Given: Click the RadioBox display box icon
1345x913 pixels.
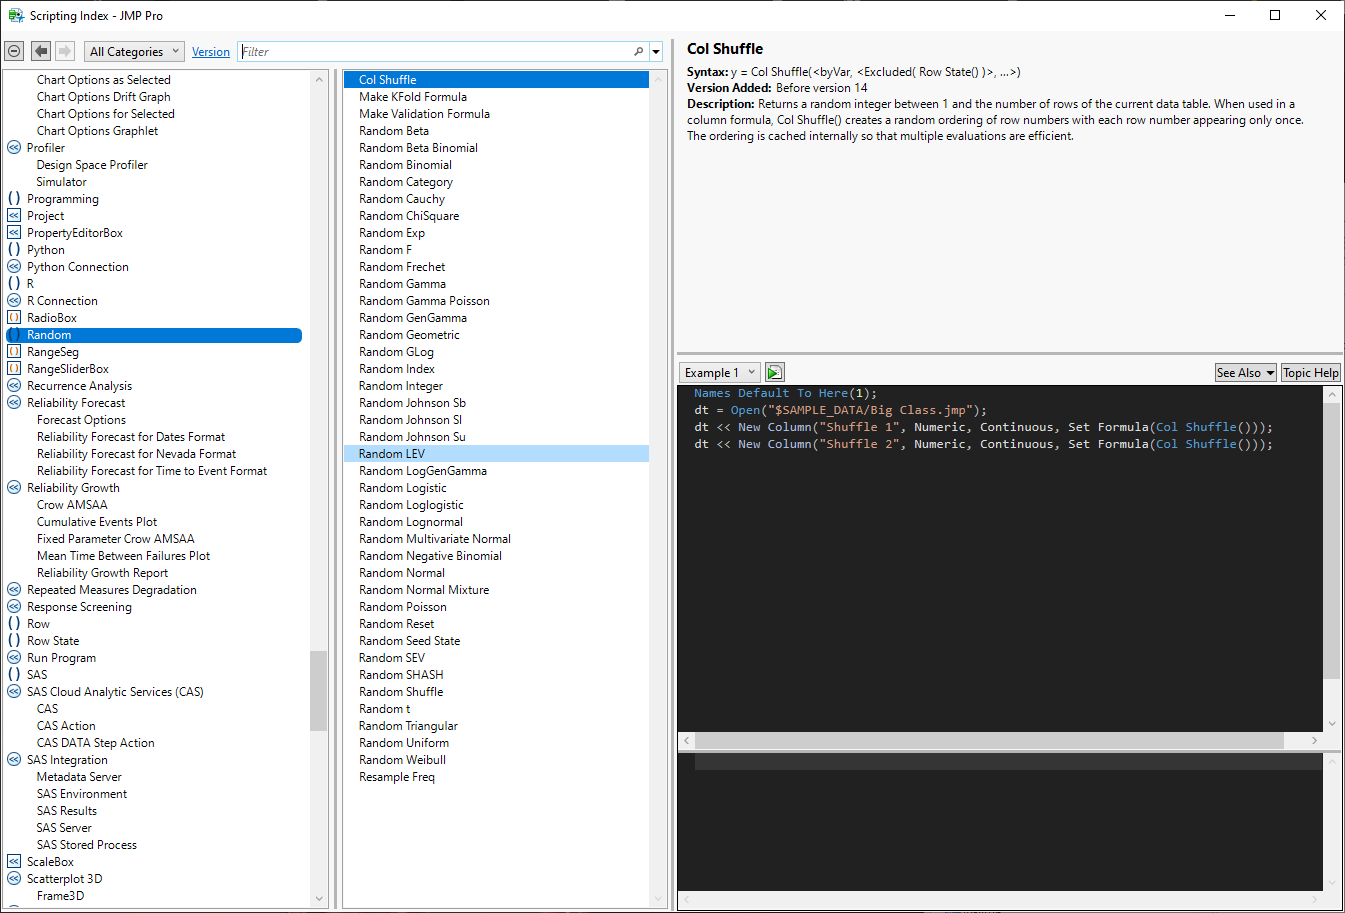Looking at the screenshot, I should (14, 318).
